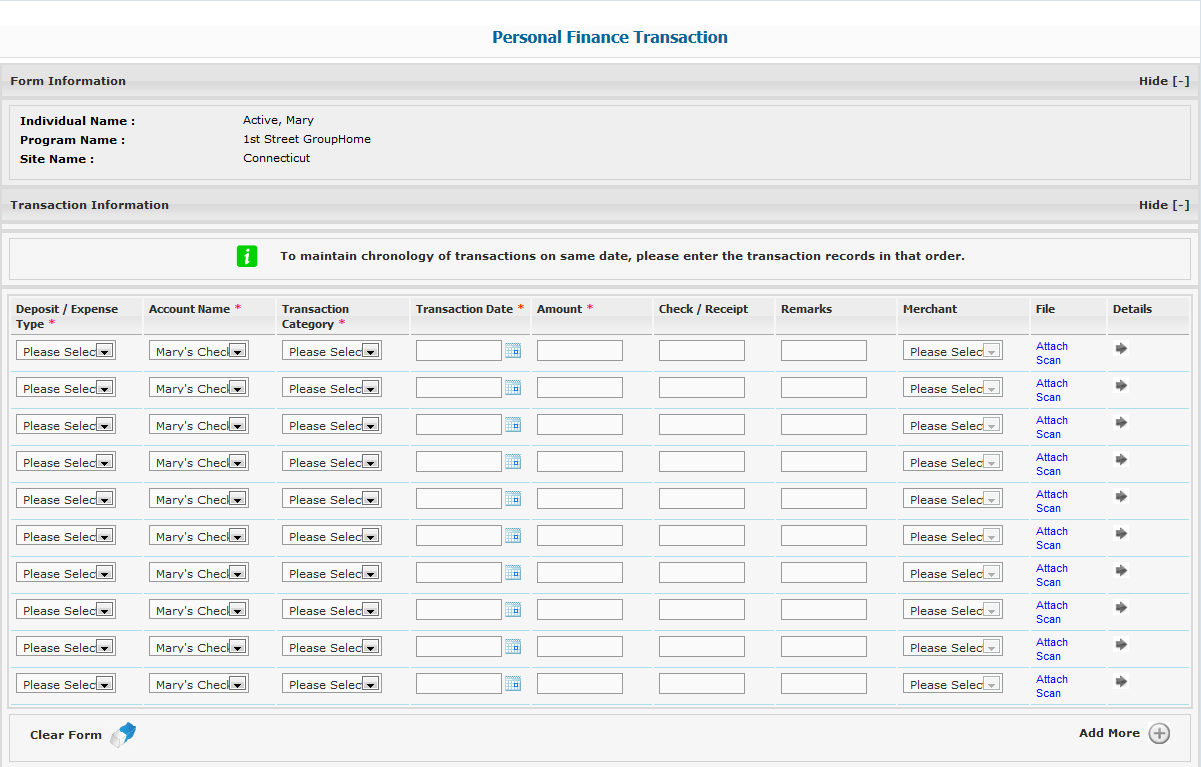
Task: Click the details arrow in tenth row
Action: click(x=1121, y=681)
